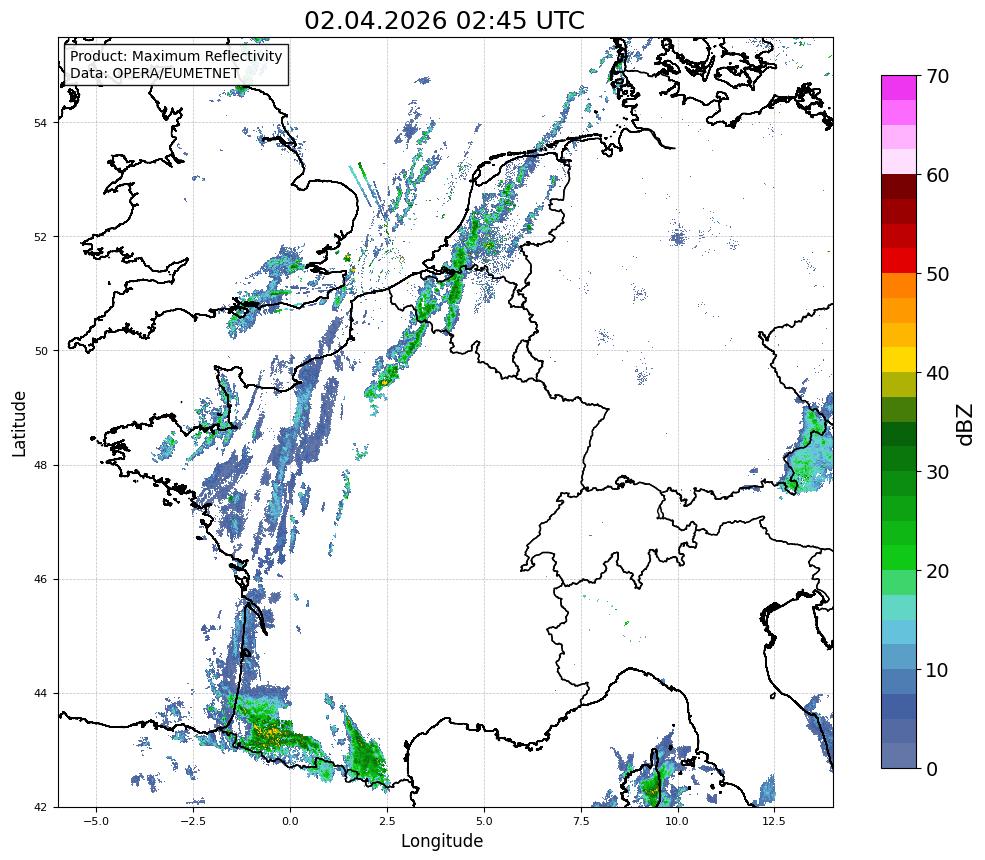Click the latitude tick label "42"
Image resolution: width=985 pixels, height=860 pixels.
pyautogui.click(x=40, y=808)
